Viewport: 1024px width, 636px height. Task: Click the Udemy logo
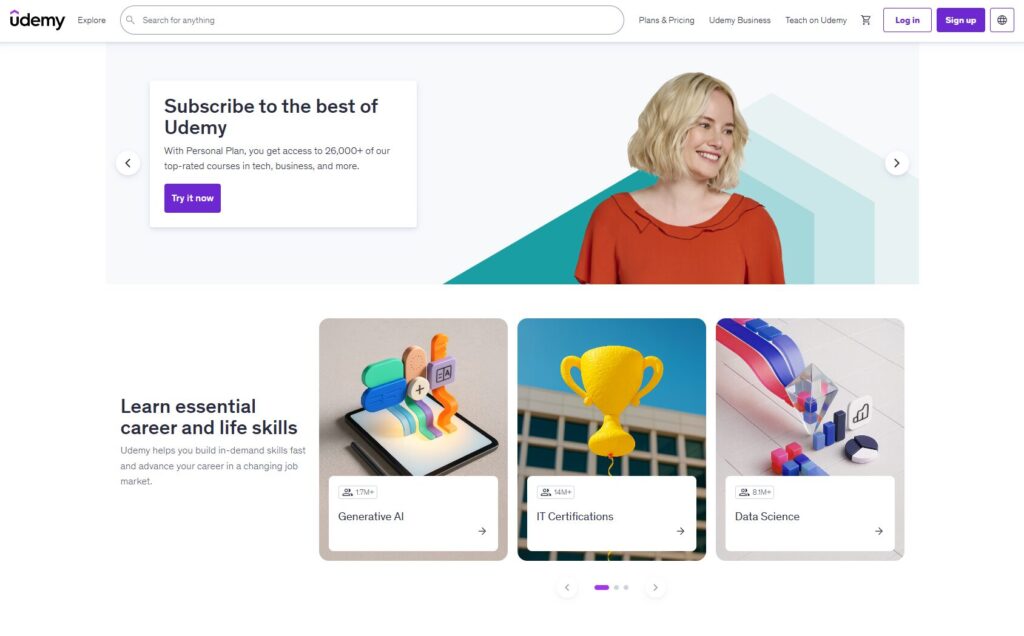click(x=37, y=20)
